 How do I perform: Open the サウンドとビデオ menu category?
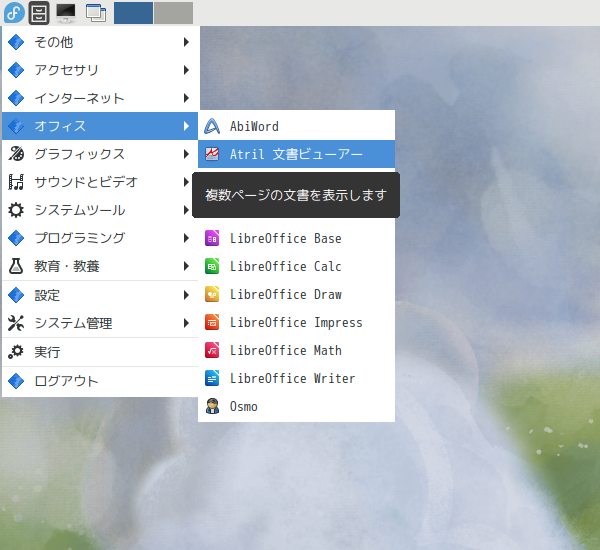pyautogui.click(x=100, y=182)
